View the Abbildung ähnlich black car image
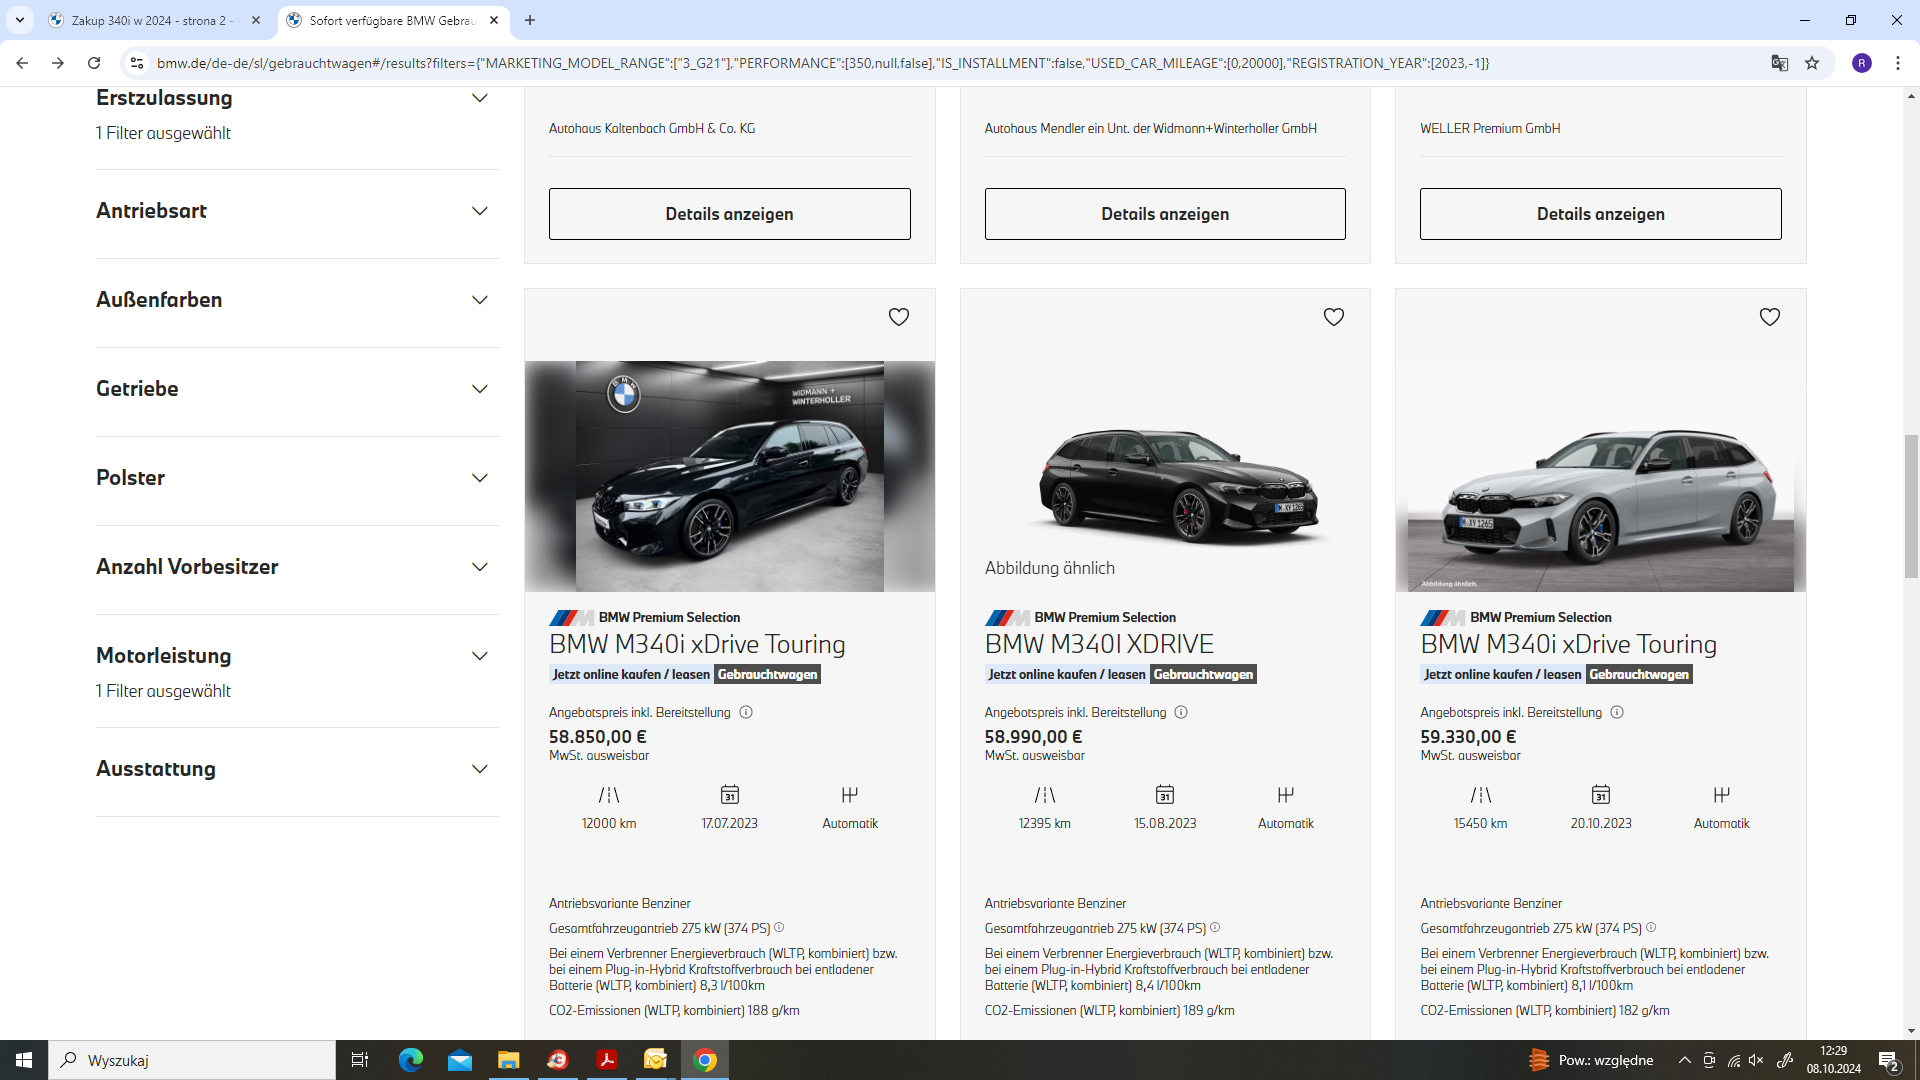 1165,476
